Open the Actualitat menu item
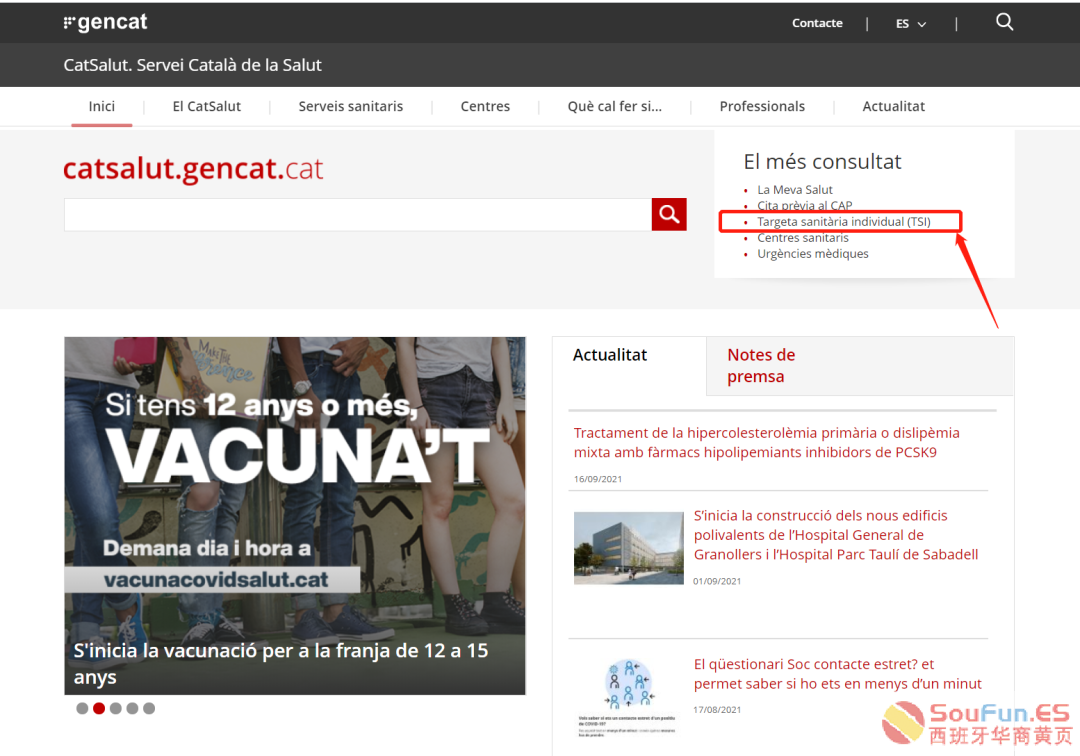 pyautogui.click(x=893, y=106)
